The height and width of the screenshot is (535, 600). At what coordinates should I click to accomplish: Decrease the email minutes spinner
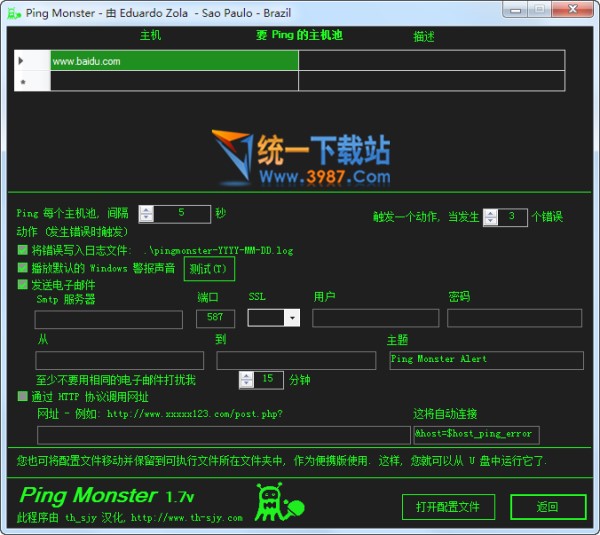point(246,384)
